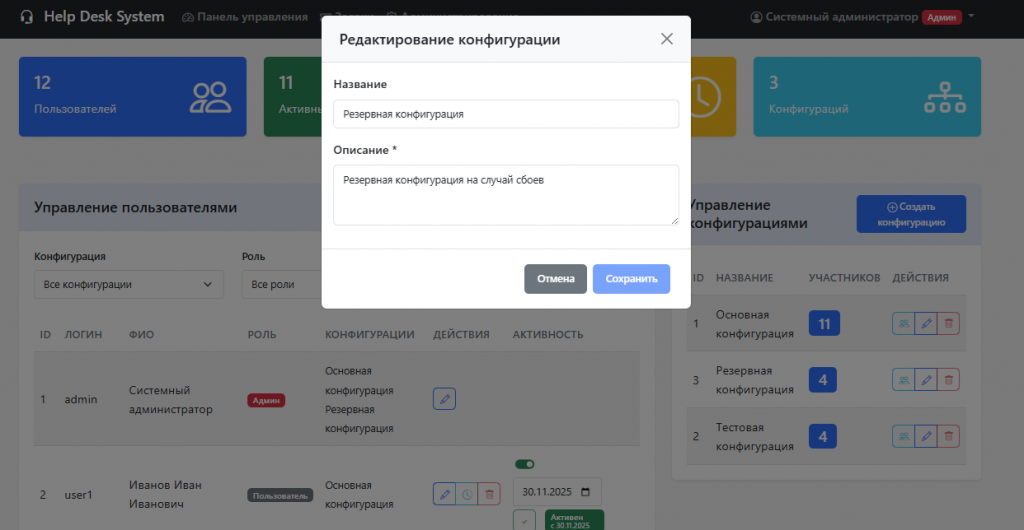Edit the admin user with pencil icon

tap(445, 399)
